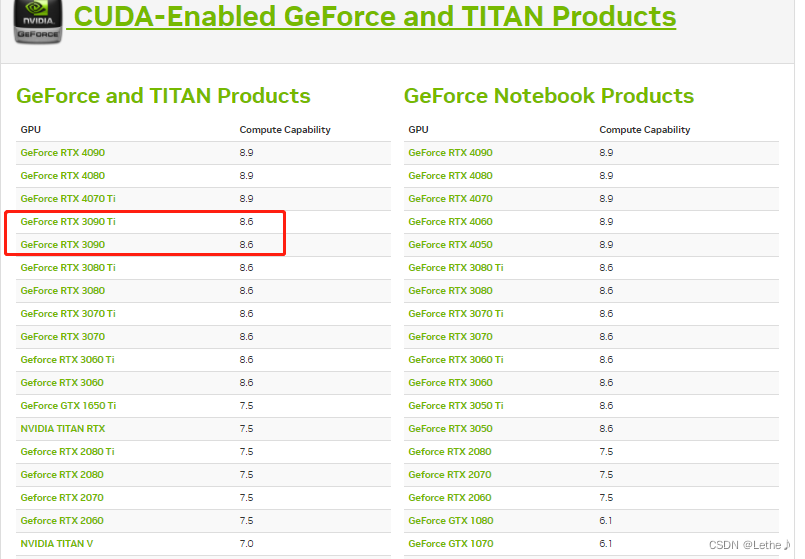Open GeForce RTX 3050 Ti notebook link

(x=456, y=406)
